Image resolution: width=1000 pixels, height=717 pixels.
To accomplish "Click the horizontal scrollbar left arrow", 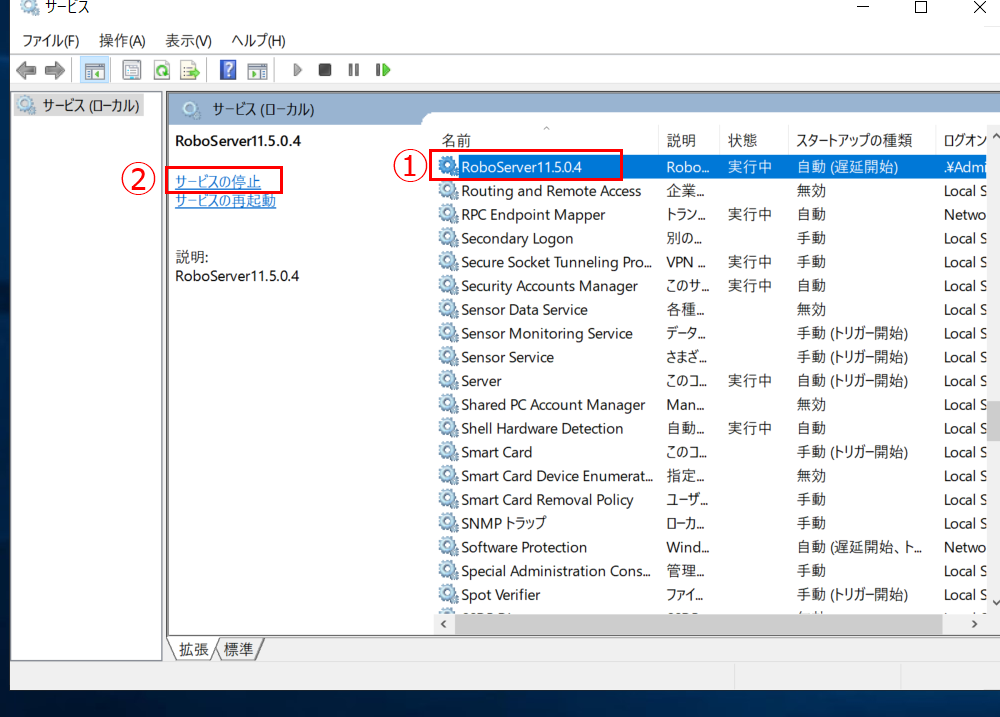I will pyautogui.click(x=445, y=624).
